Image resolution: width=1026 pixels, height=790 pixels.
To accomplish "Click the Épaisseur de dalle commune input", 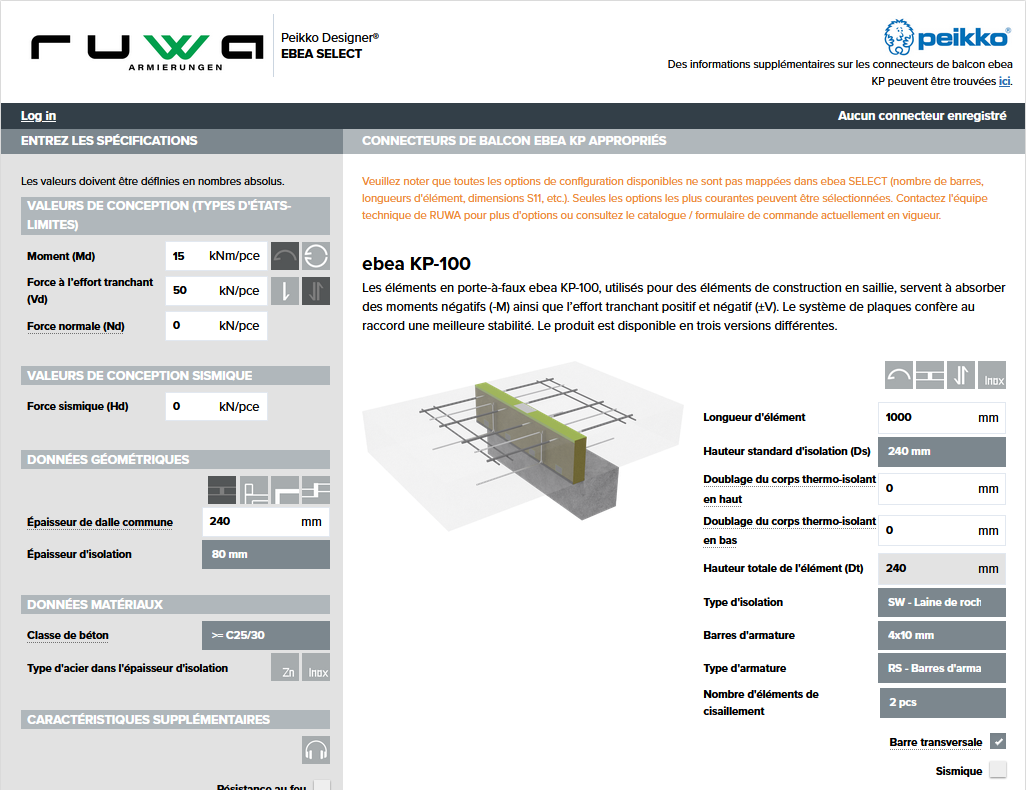I will pos(266,522).
